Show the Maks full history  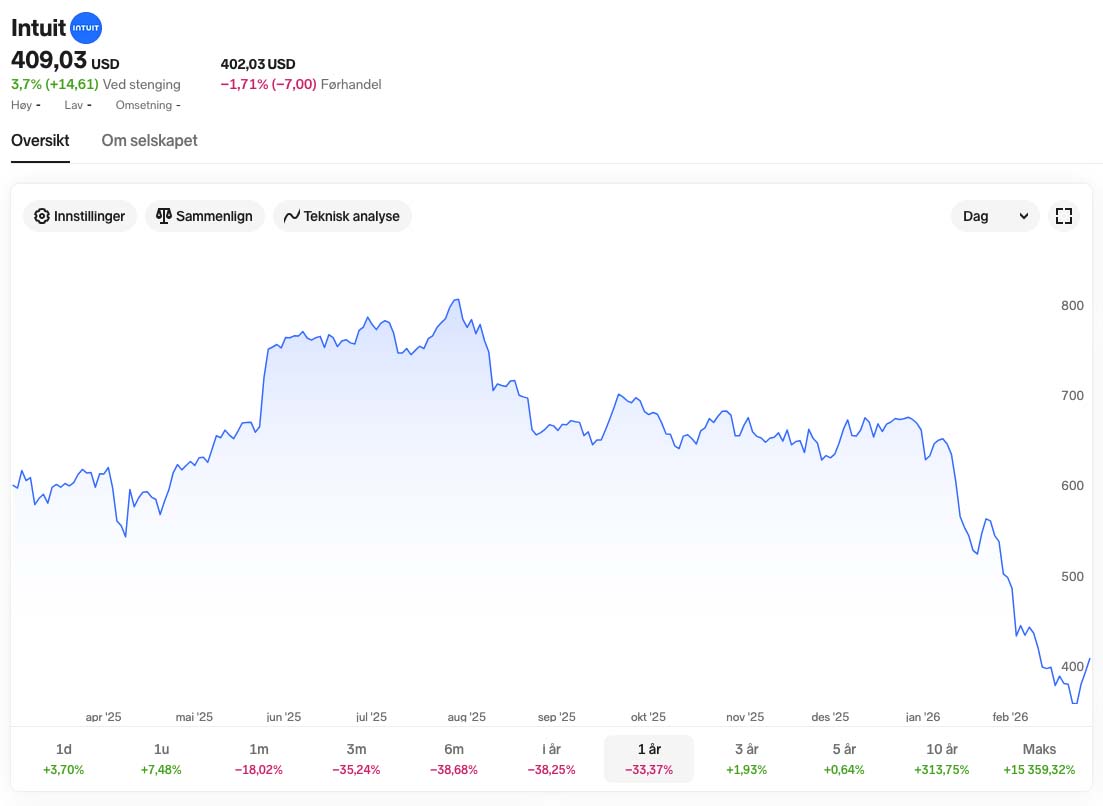point(1039,759)
